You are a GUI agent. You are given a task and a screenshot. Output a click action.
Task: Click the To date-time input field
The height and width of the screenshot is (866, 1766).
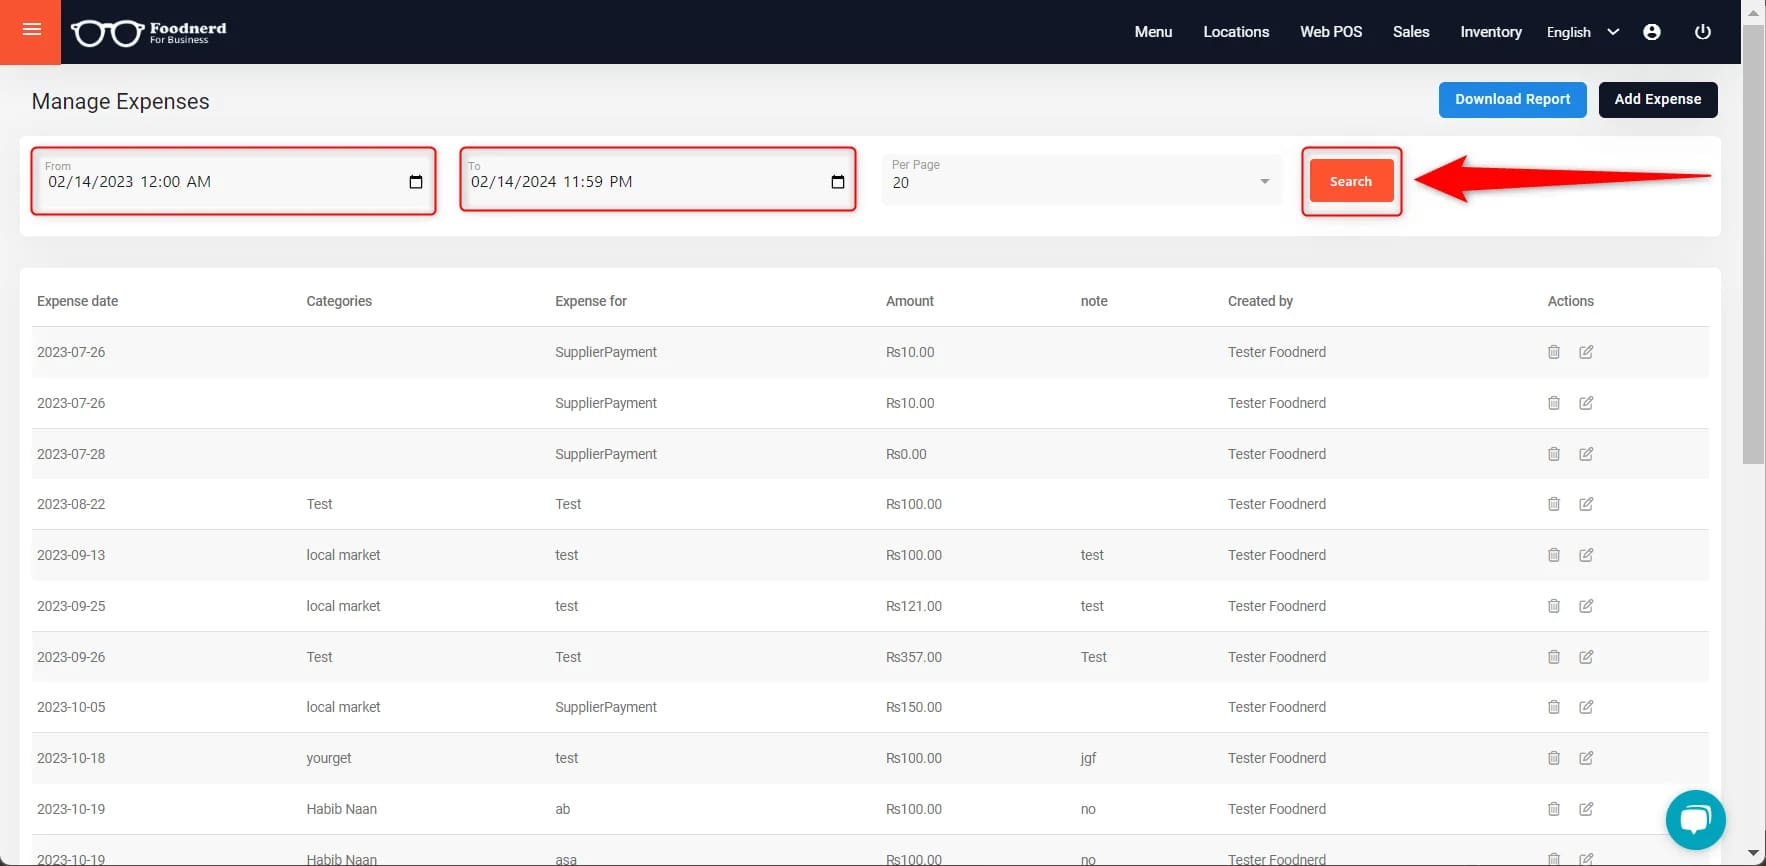[657, 180]
